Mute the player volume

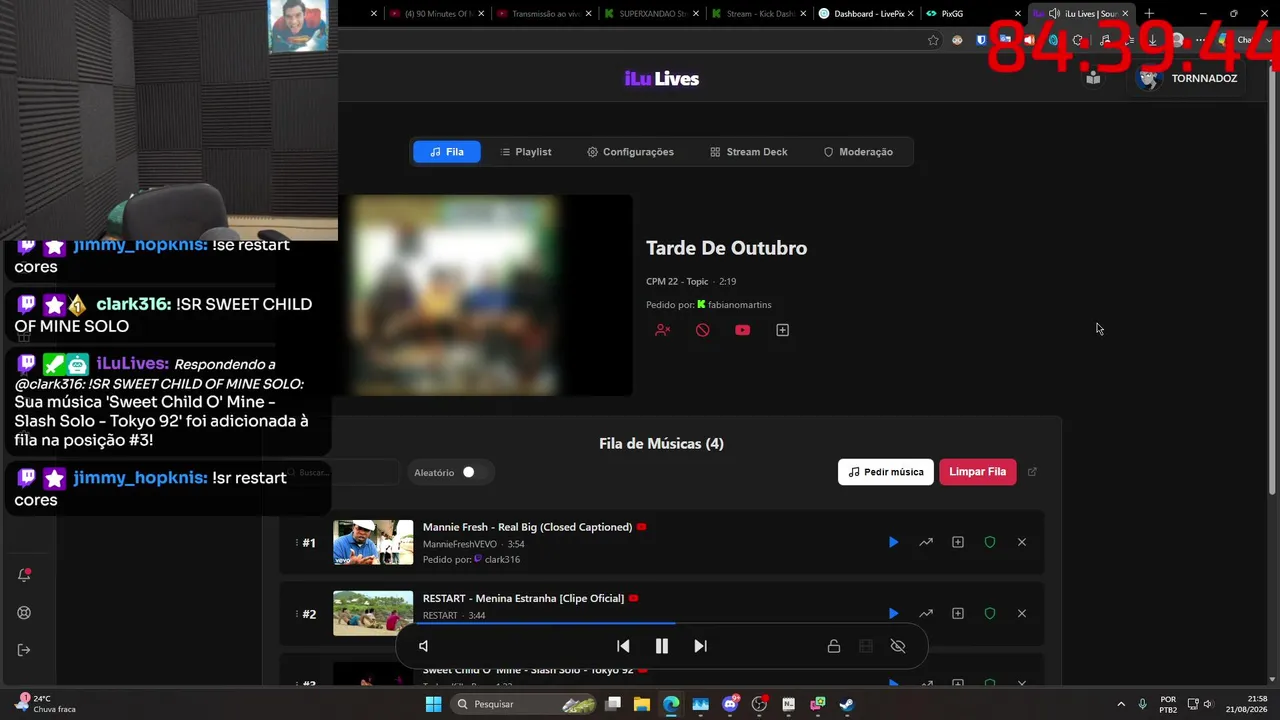click(x=424, y=646)
